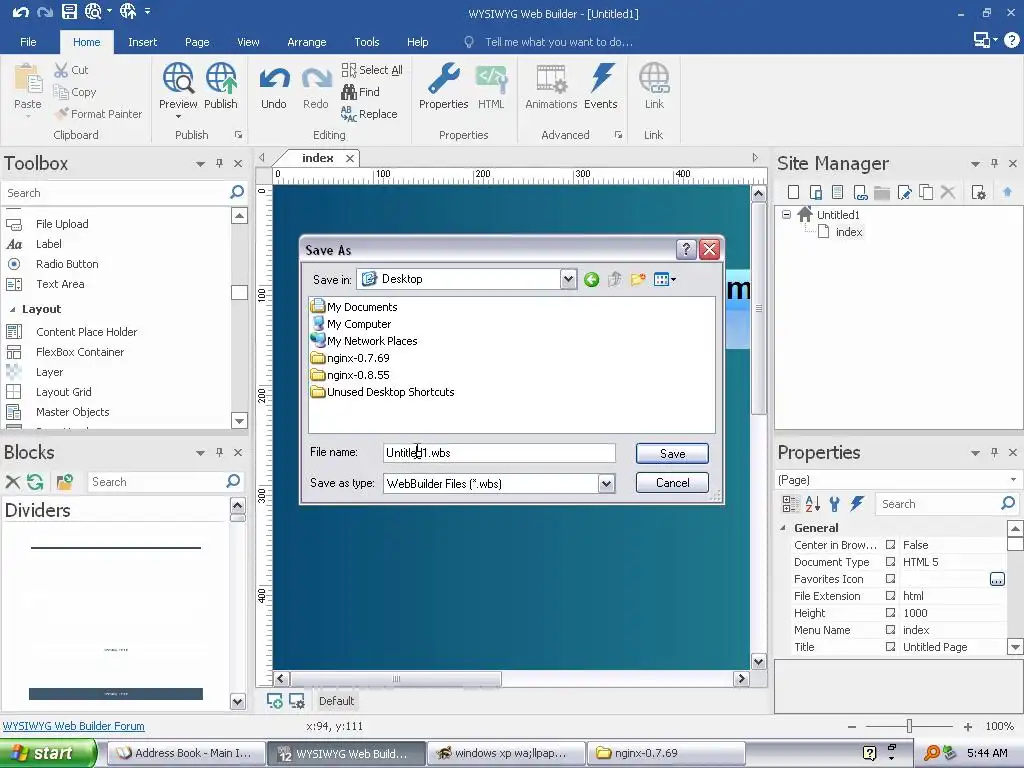The height and width of the screenshot is (768, 1024).
Task: Click the Publish globe icon
Action: 221,78
